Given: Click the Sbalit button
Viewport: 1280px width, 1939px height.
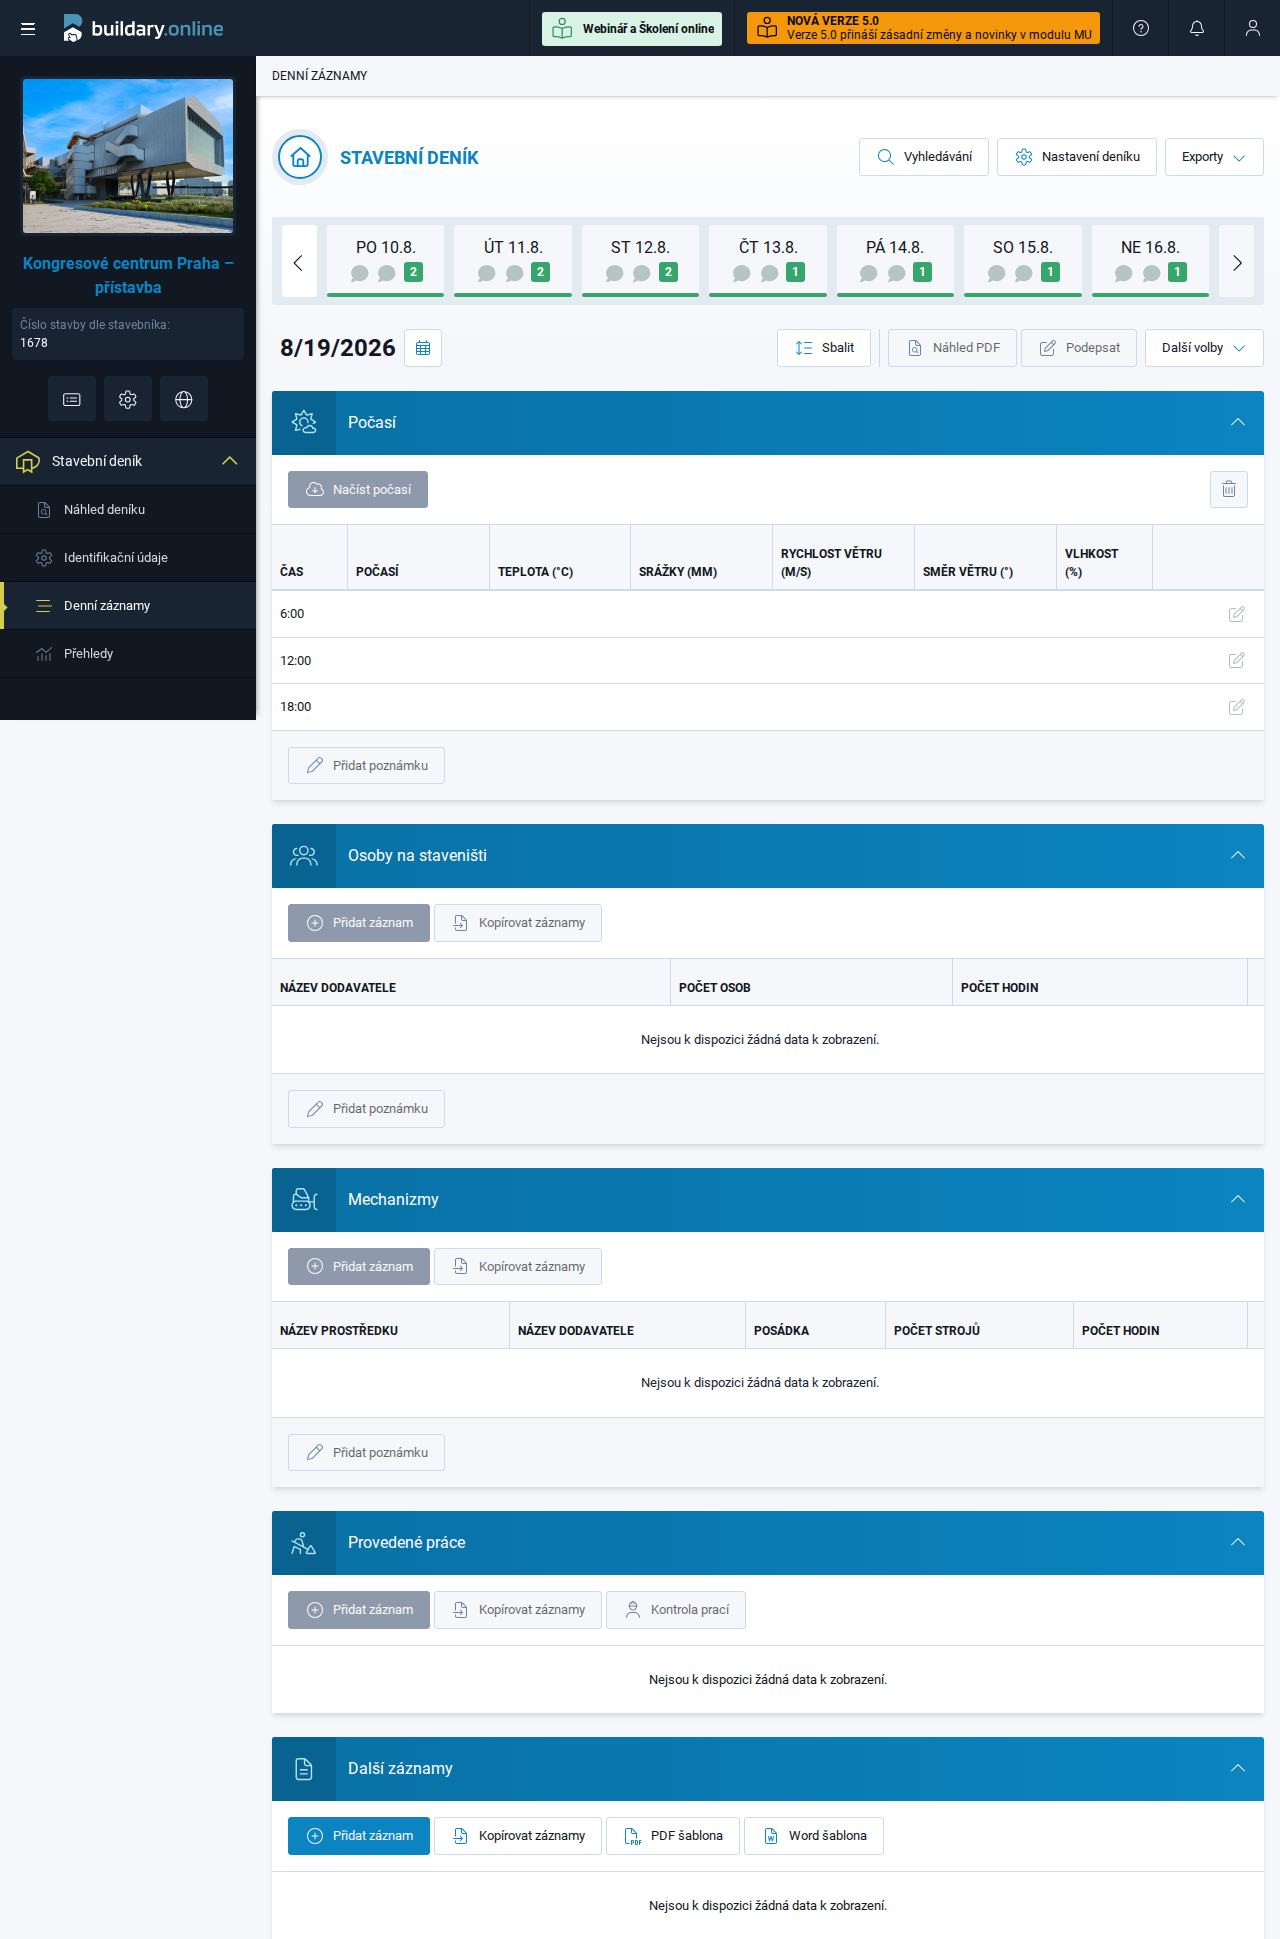Looking at the screenshot, I should point(824,348).
